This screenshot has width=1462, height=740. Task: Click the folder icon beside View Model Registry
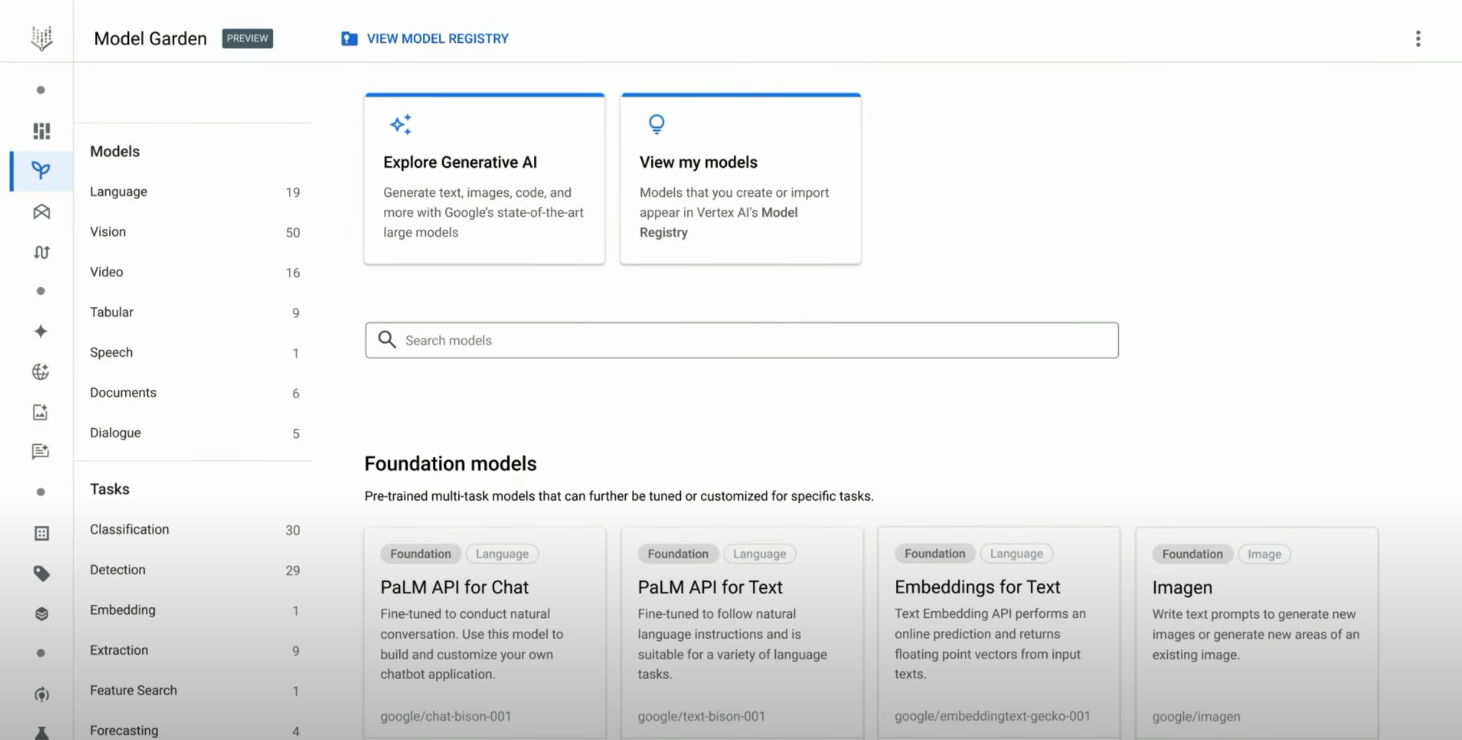(349, 39)
